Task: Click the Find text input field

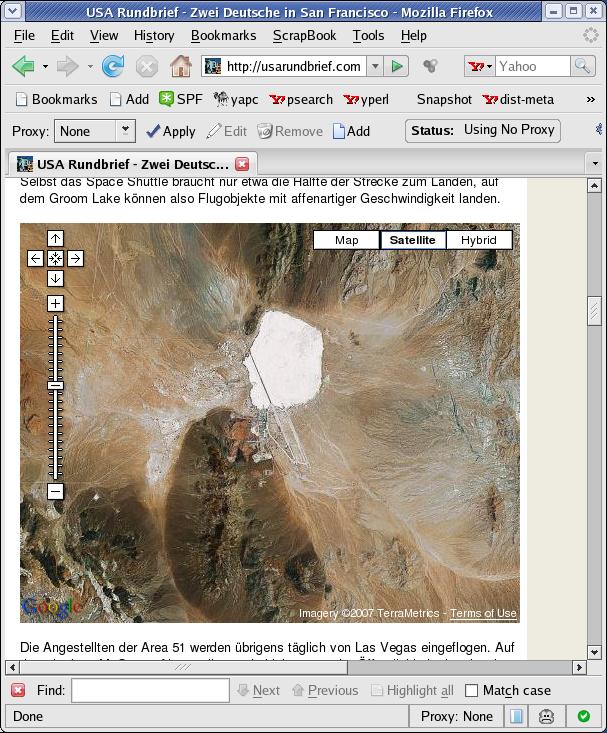Action: [150, 690]
